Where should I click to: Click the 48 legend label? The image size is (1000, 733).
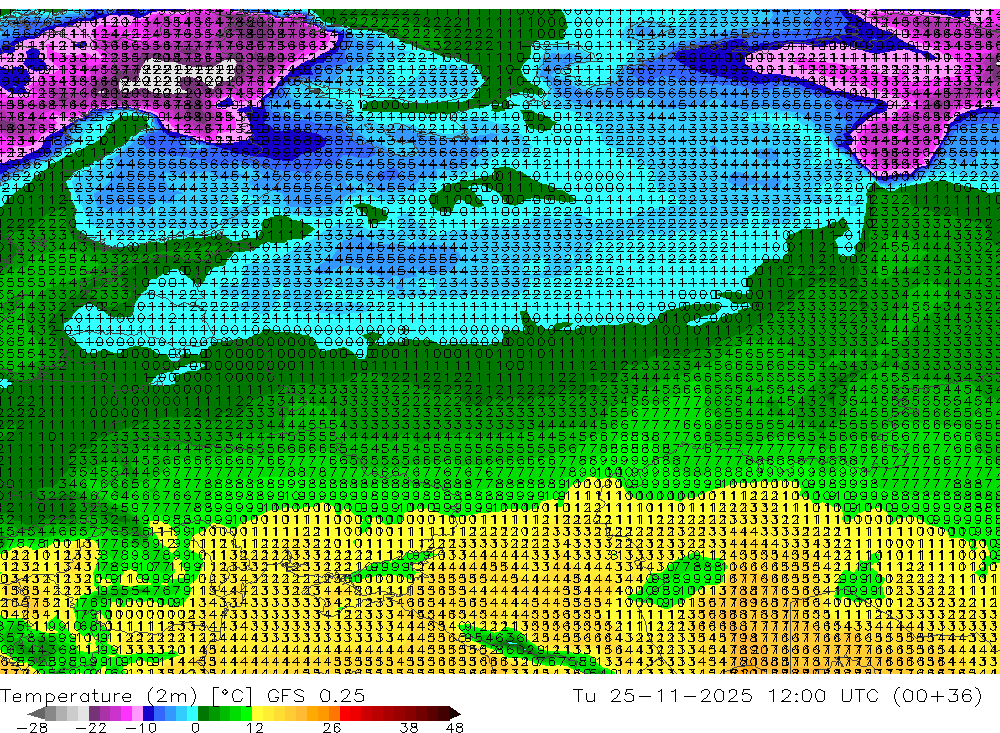click(x=455, y=728)
